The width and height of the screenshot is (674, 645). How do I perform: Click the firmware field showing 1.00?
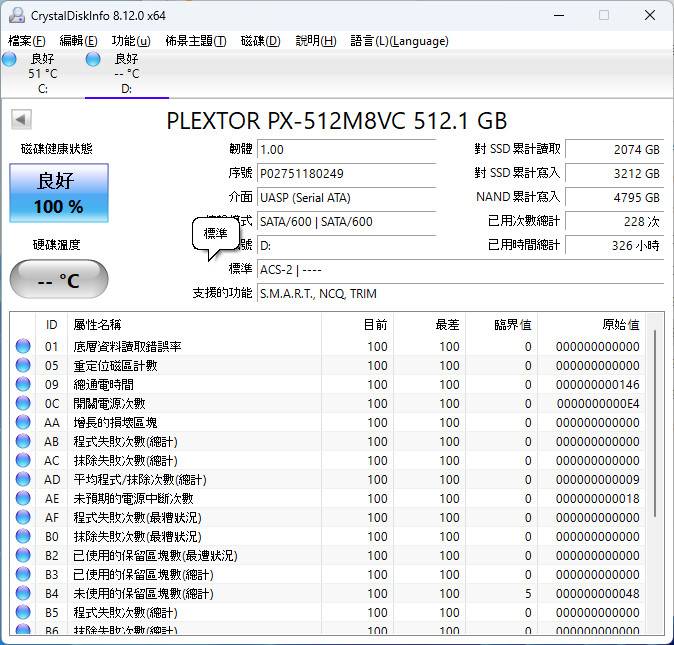coord(346,150)
